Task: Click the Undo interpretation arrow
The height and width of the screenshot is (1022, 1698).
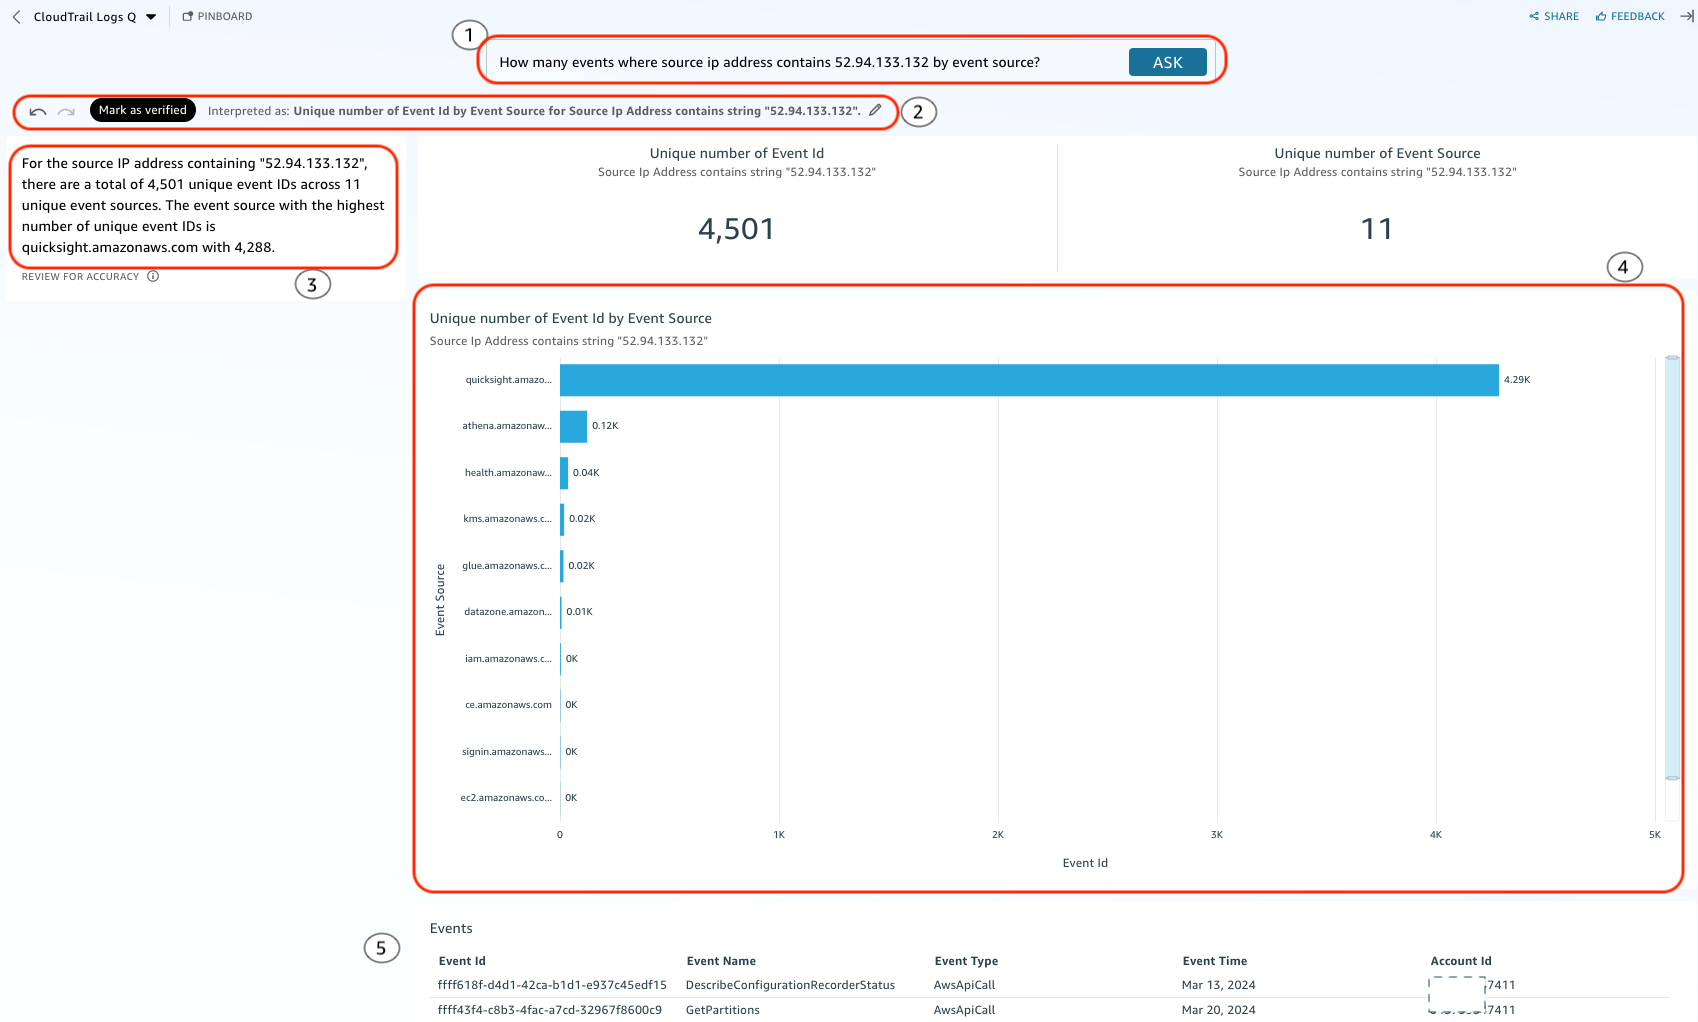Action: 38,111
